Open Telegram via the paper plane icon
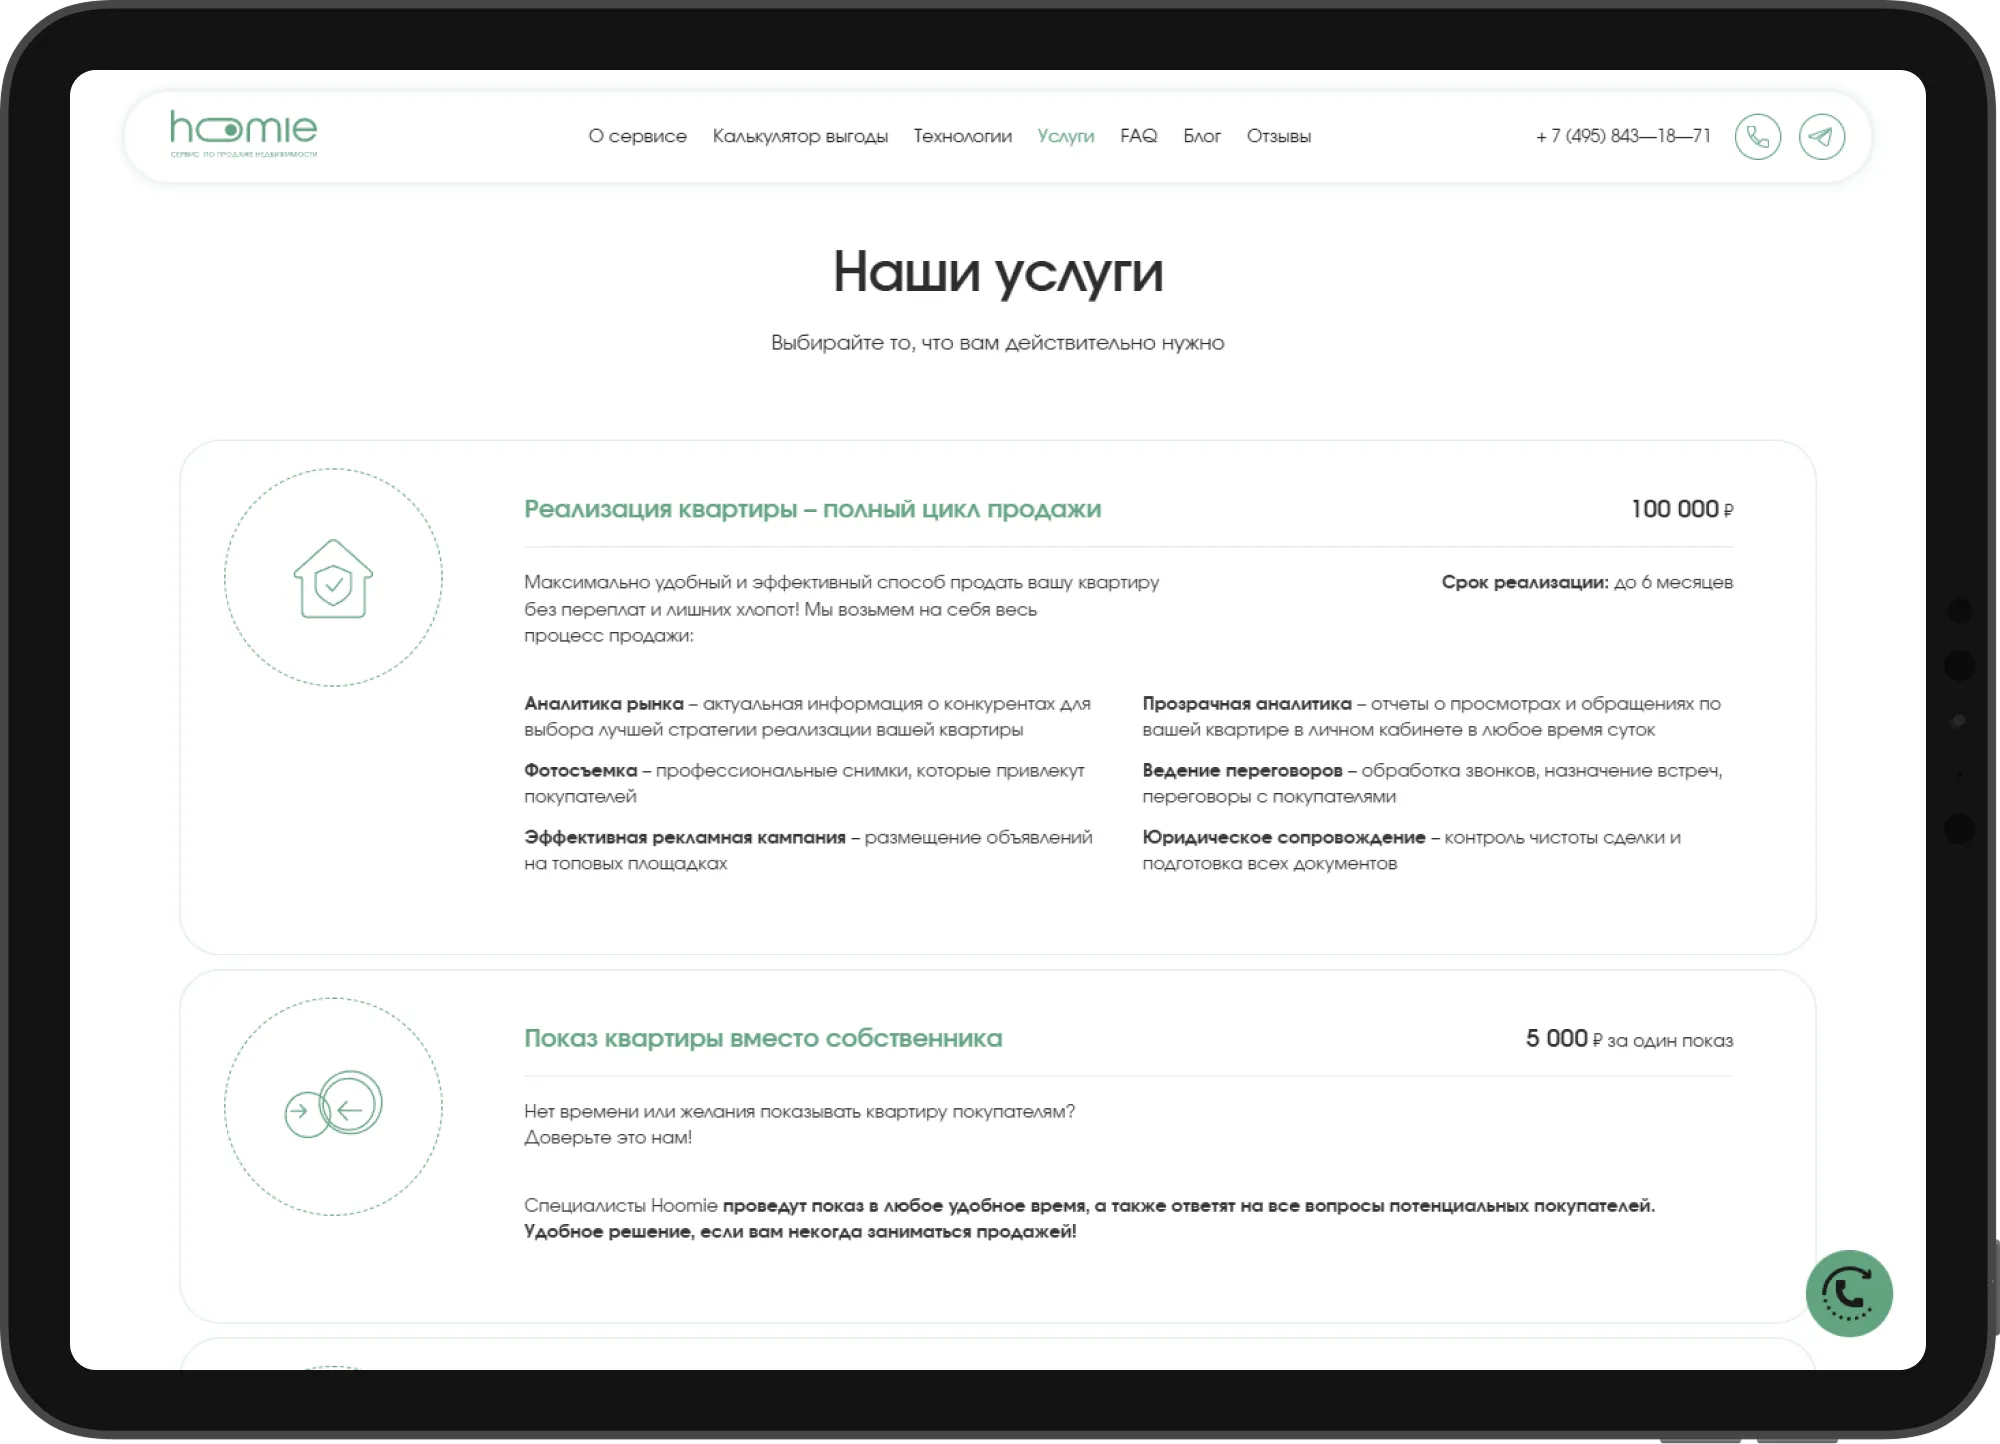The height and width of the screenshot is (1444, 2000). [x=1821, y=137]
